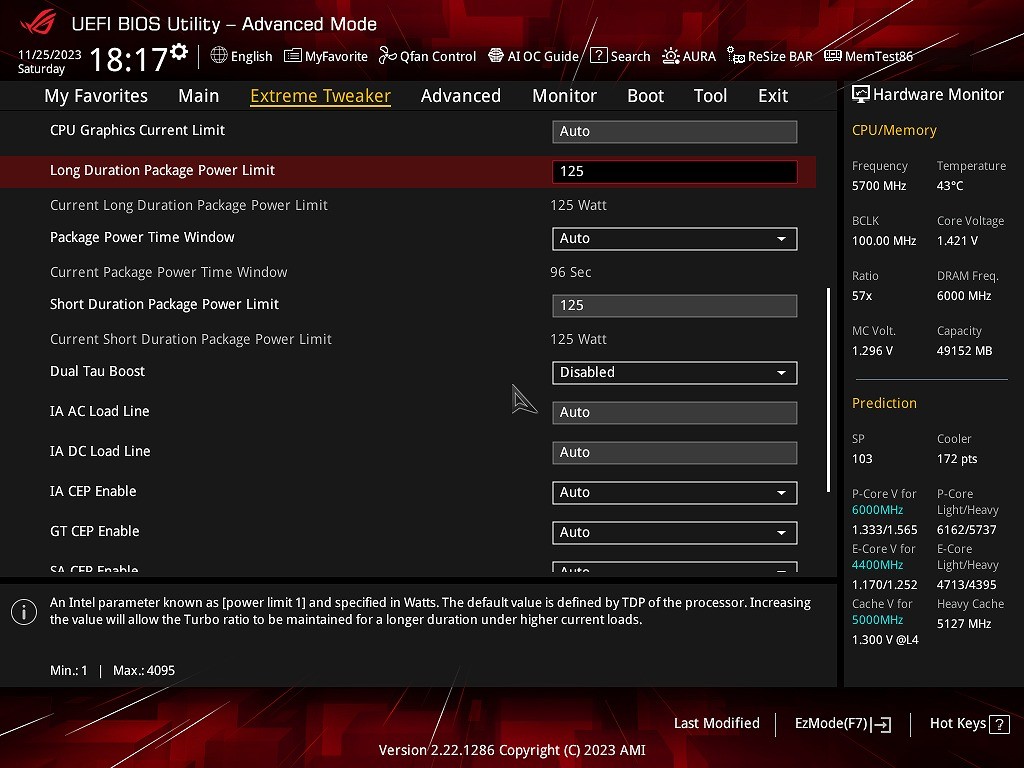Click the 5700 MHz frequency value
Screen dimensions: 1024x768
click(x=878, y=185)
